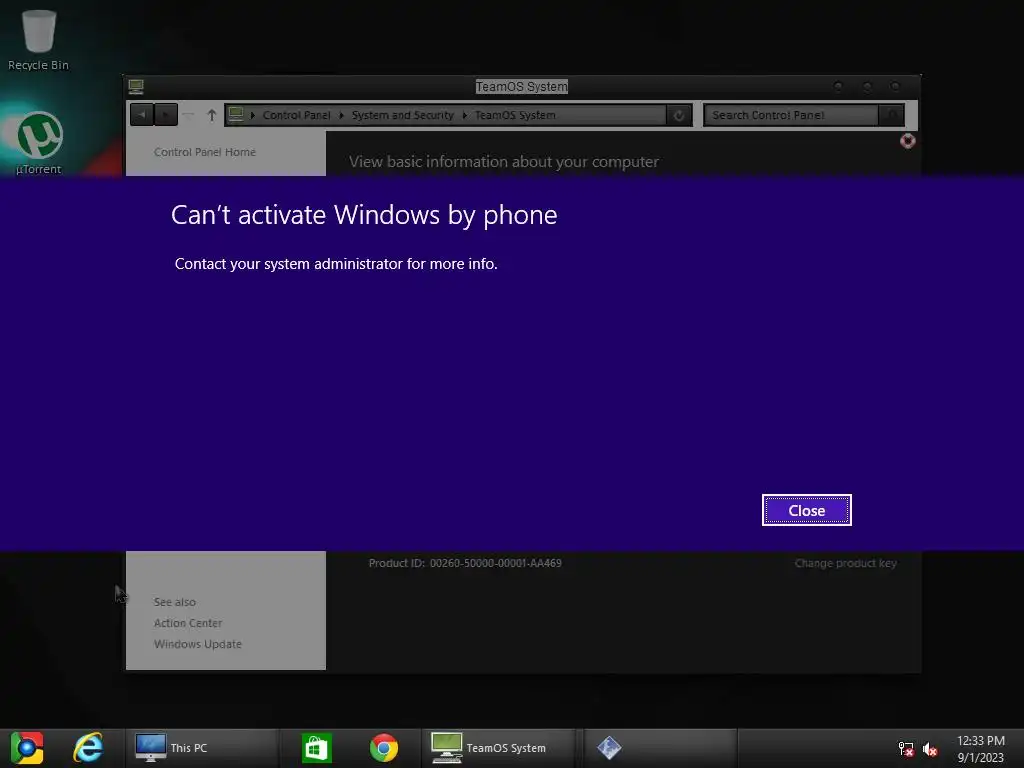Open the Windows Store taskbar icon
The image size is (1024, 768).
pos(316,748)
